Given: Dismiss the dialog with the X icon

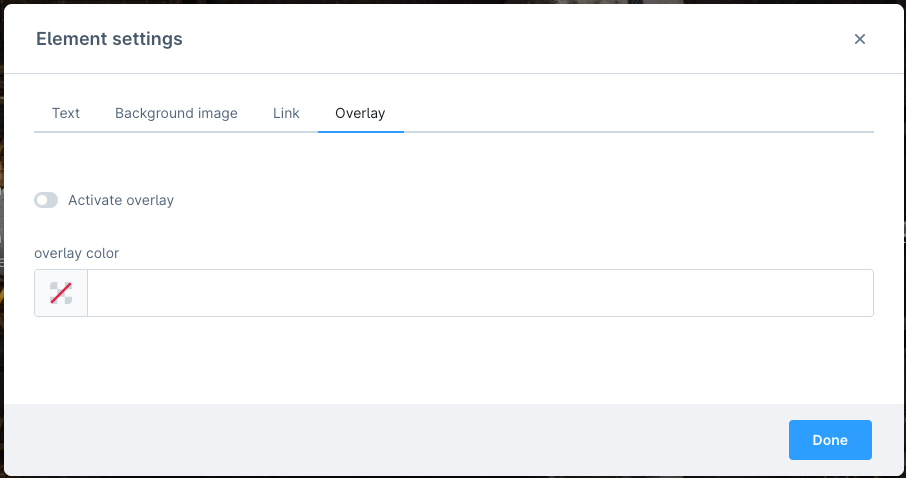Looking at the screenshot, I should point(859,39).
